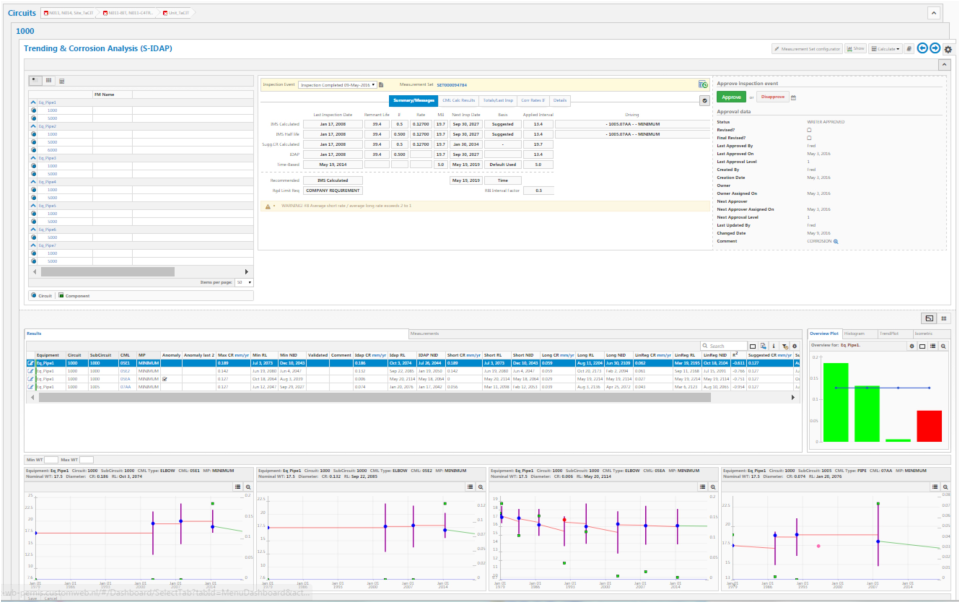Click the export icon above the Results table

pos(765,347)
